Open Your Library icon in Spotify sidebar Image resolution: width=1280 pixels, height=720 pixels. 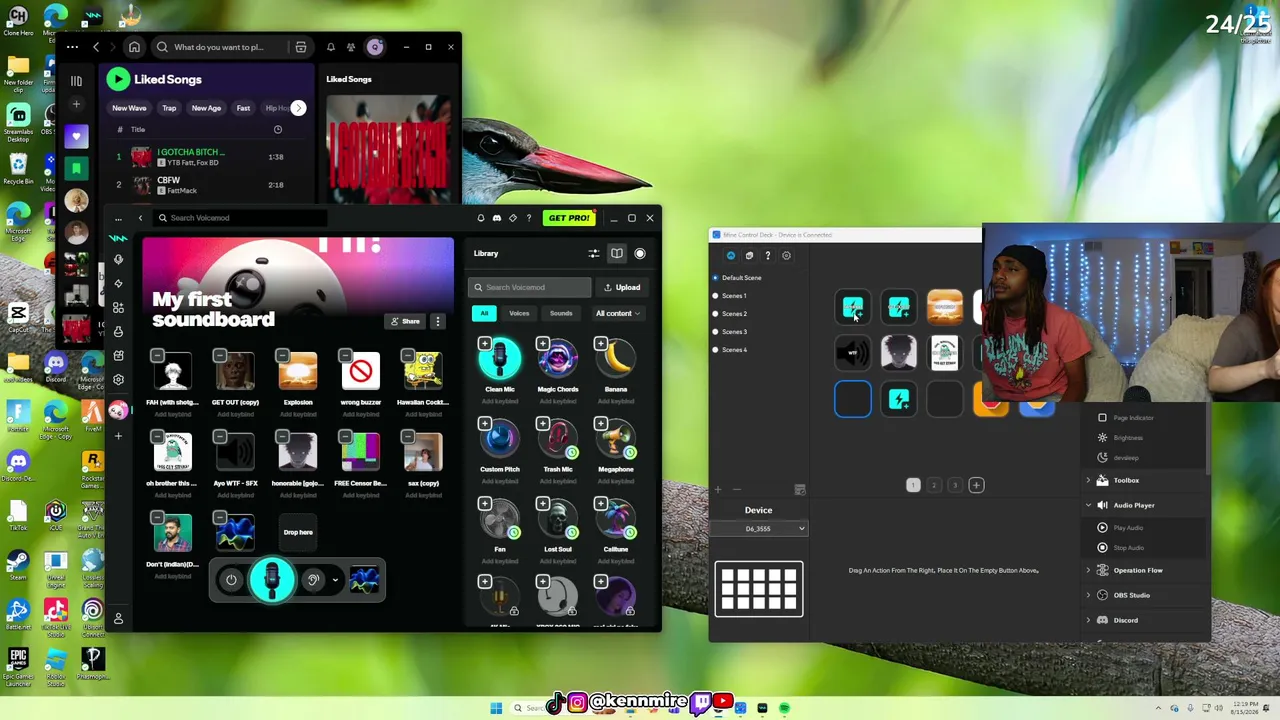(x=76, y=80)
